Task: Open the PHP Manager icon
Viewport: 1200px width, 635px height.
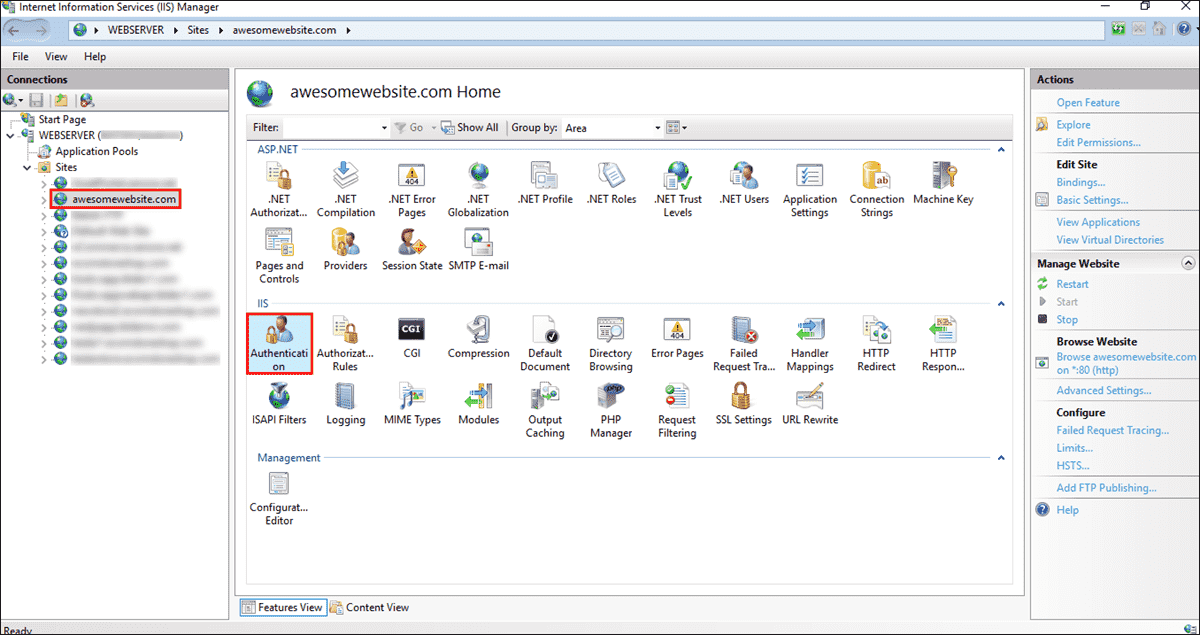Action: coord(610,400)
